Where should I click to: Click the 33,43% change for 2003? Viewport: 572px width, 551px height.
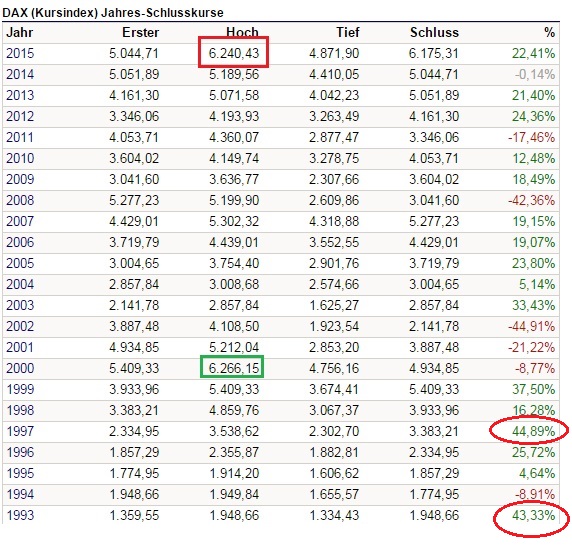coord(533,305)
